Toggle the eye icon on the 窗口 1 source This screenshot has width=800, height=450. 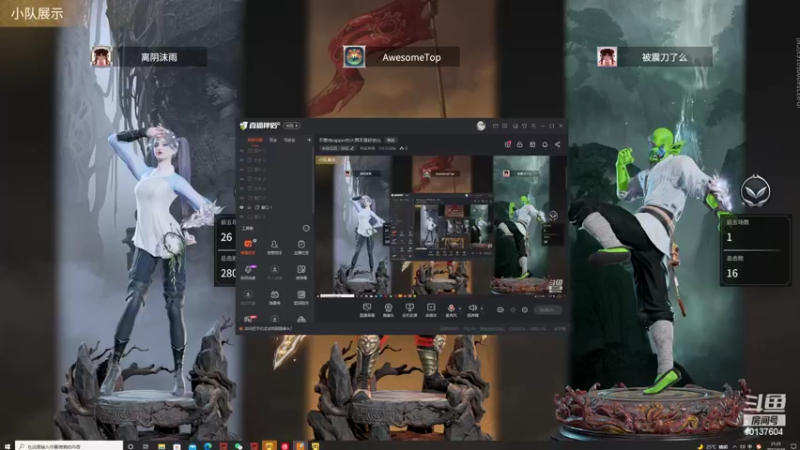click(241, 207)
